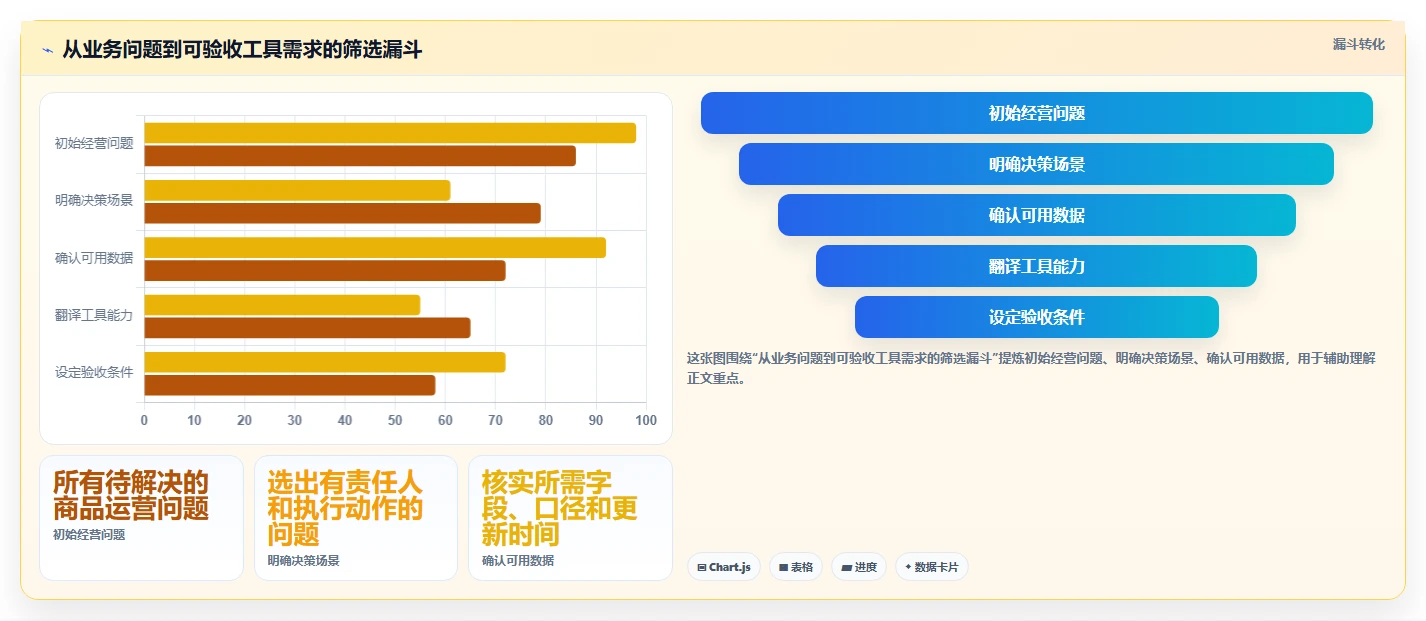The height and width of the screenshot is (621, 1426).
Task: Open the 所有待解决的商品运营问题 data card
Action: pyautogui.click(x=141, y=518)
